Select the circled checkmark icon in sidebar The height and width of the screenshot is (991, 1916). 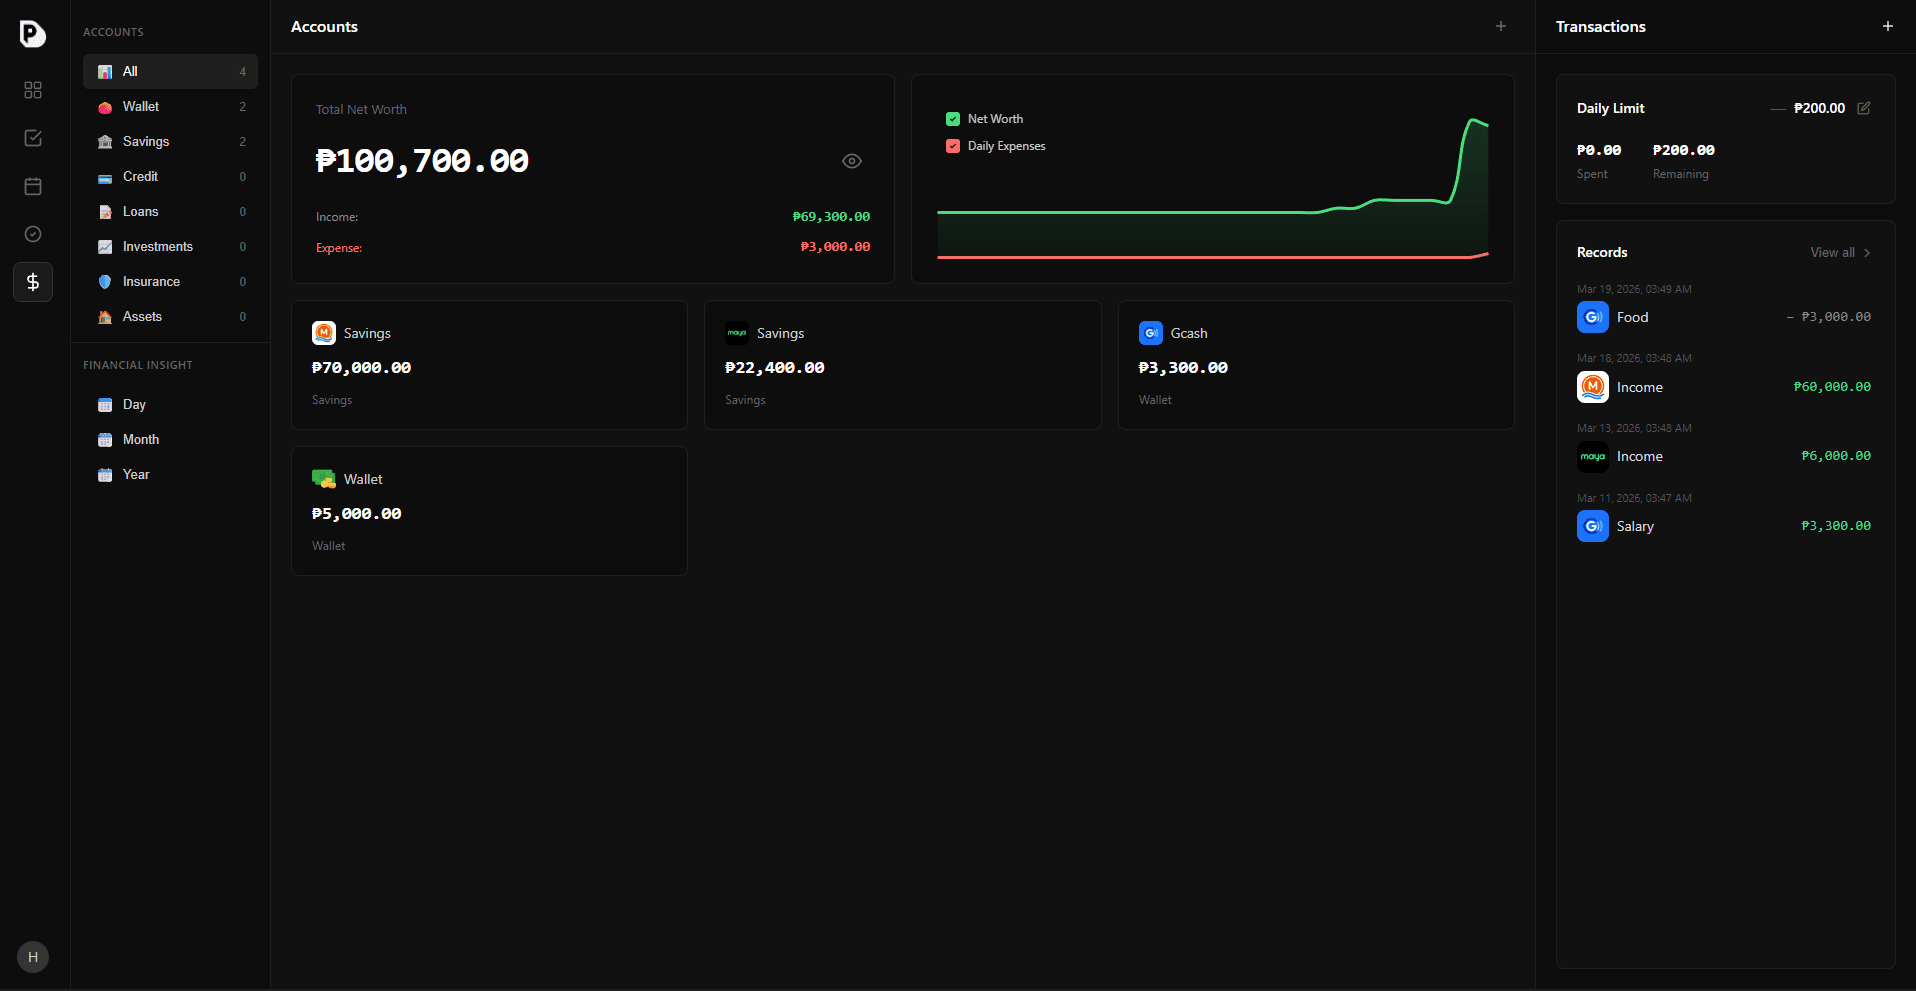pyautogui.click(x=33, y=234)
